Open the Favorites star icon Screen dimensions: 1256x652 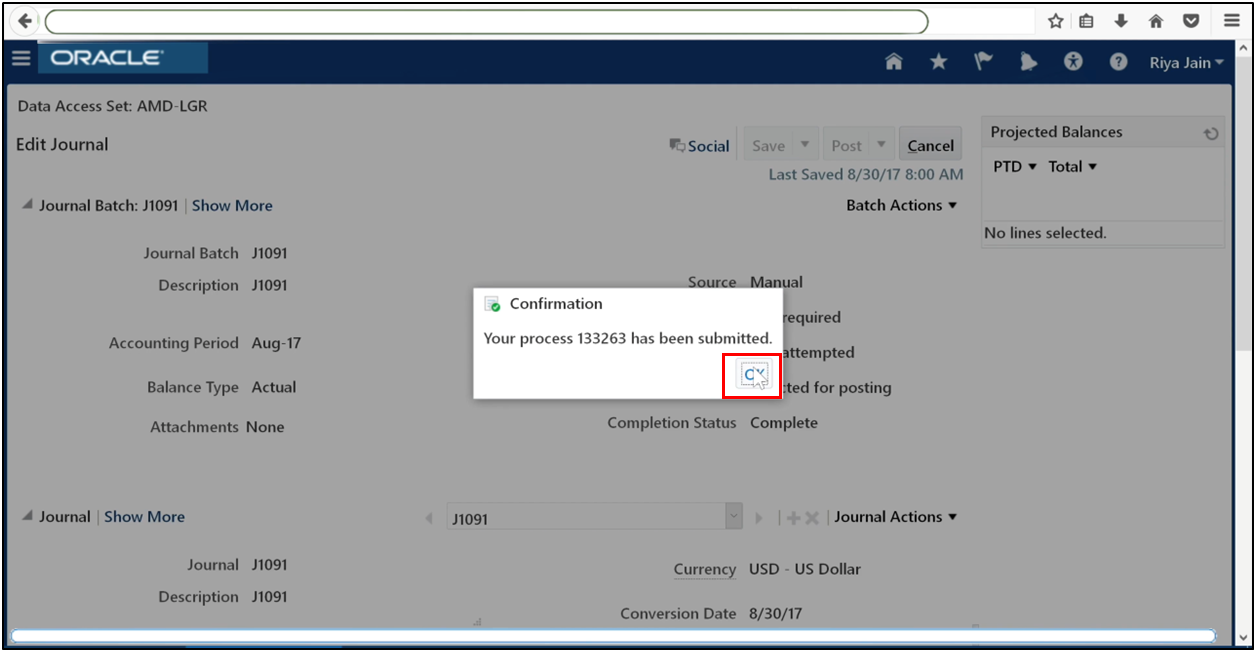938,61
